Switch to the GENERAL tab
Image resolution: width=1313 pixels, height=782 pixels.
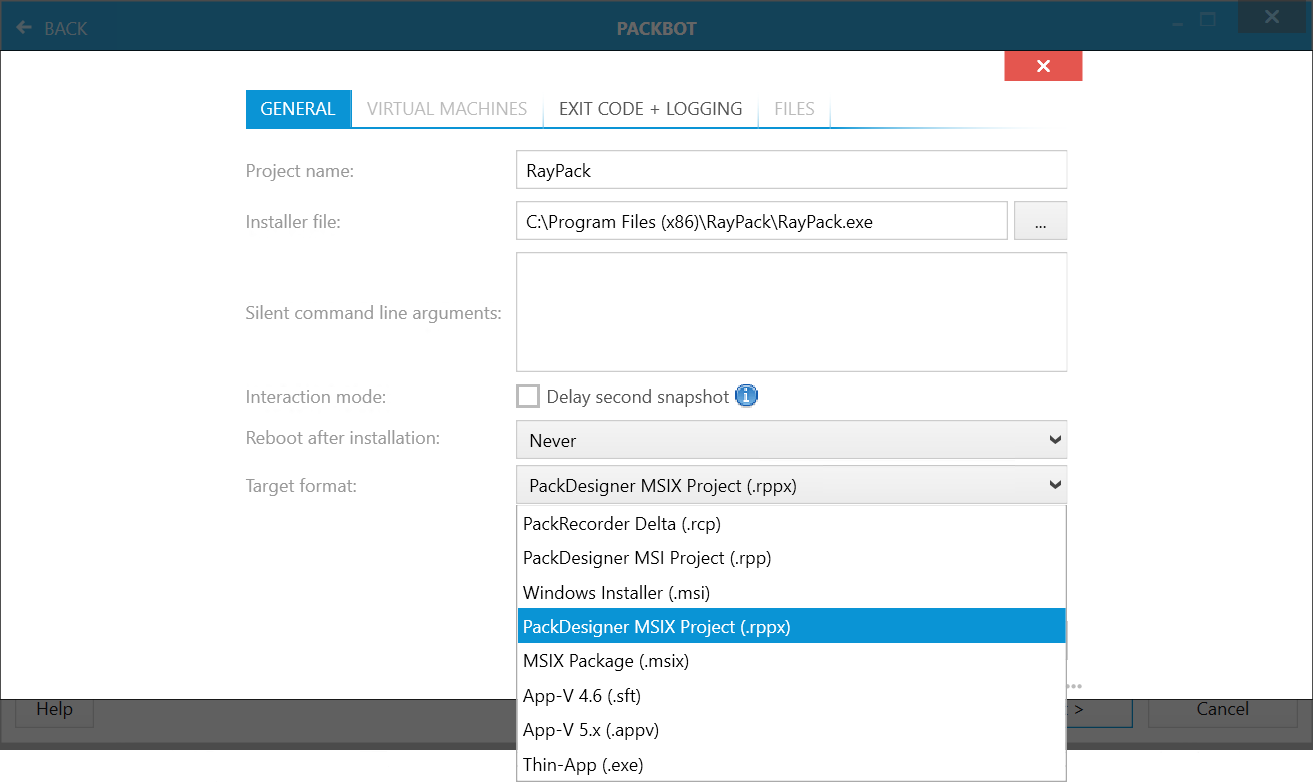(298, 109)
